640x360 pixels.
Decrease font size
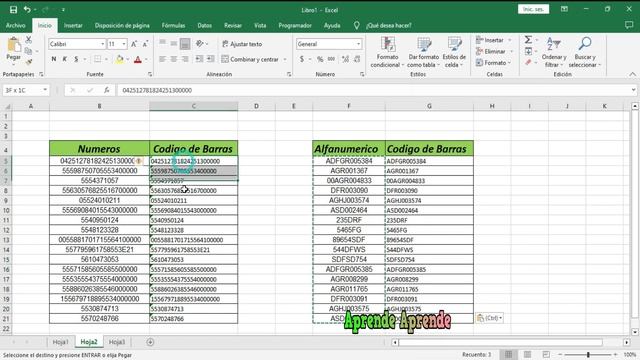click(145, 44)
